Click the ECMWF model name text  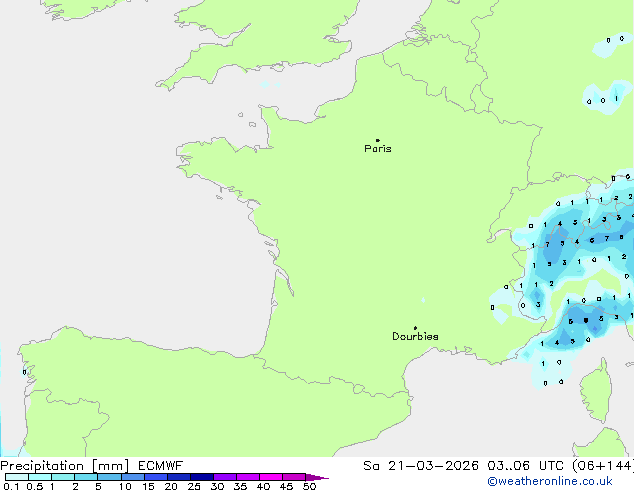[x=161, y=465]
